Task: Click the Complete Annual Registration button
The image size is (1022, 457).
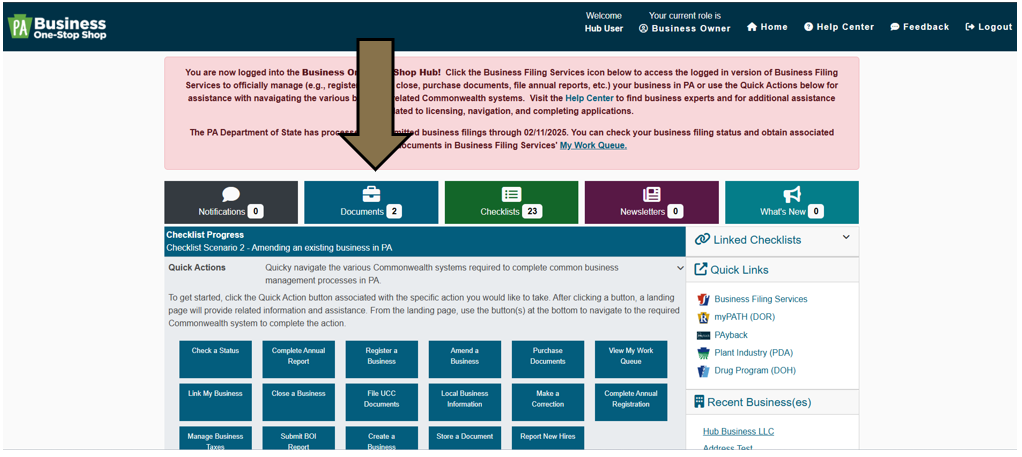Action: [x=631, y=402]
